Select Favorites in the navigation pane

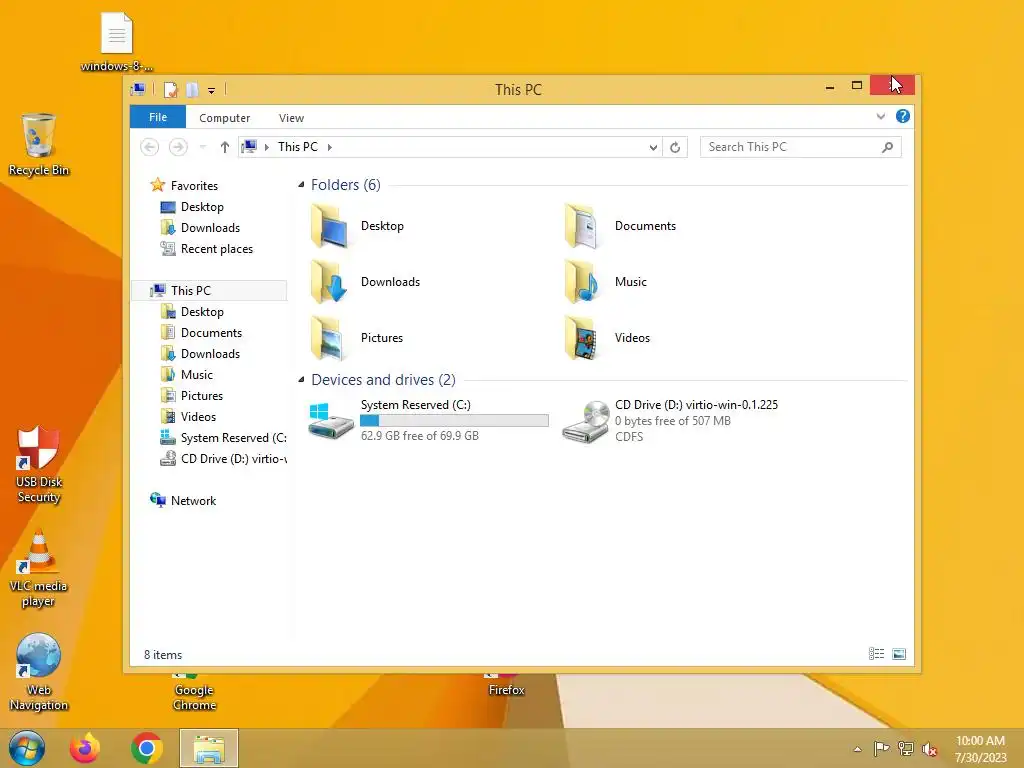pos(194,185)
